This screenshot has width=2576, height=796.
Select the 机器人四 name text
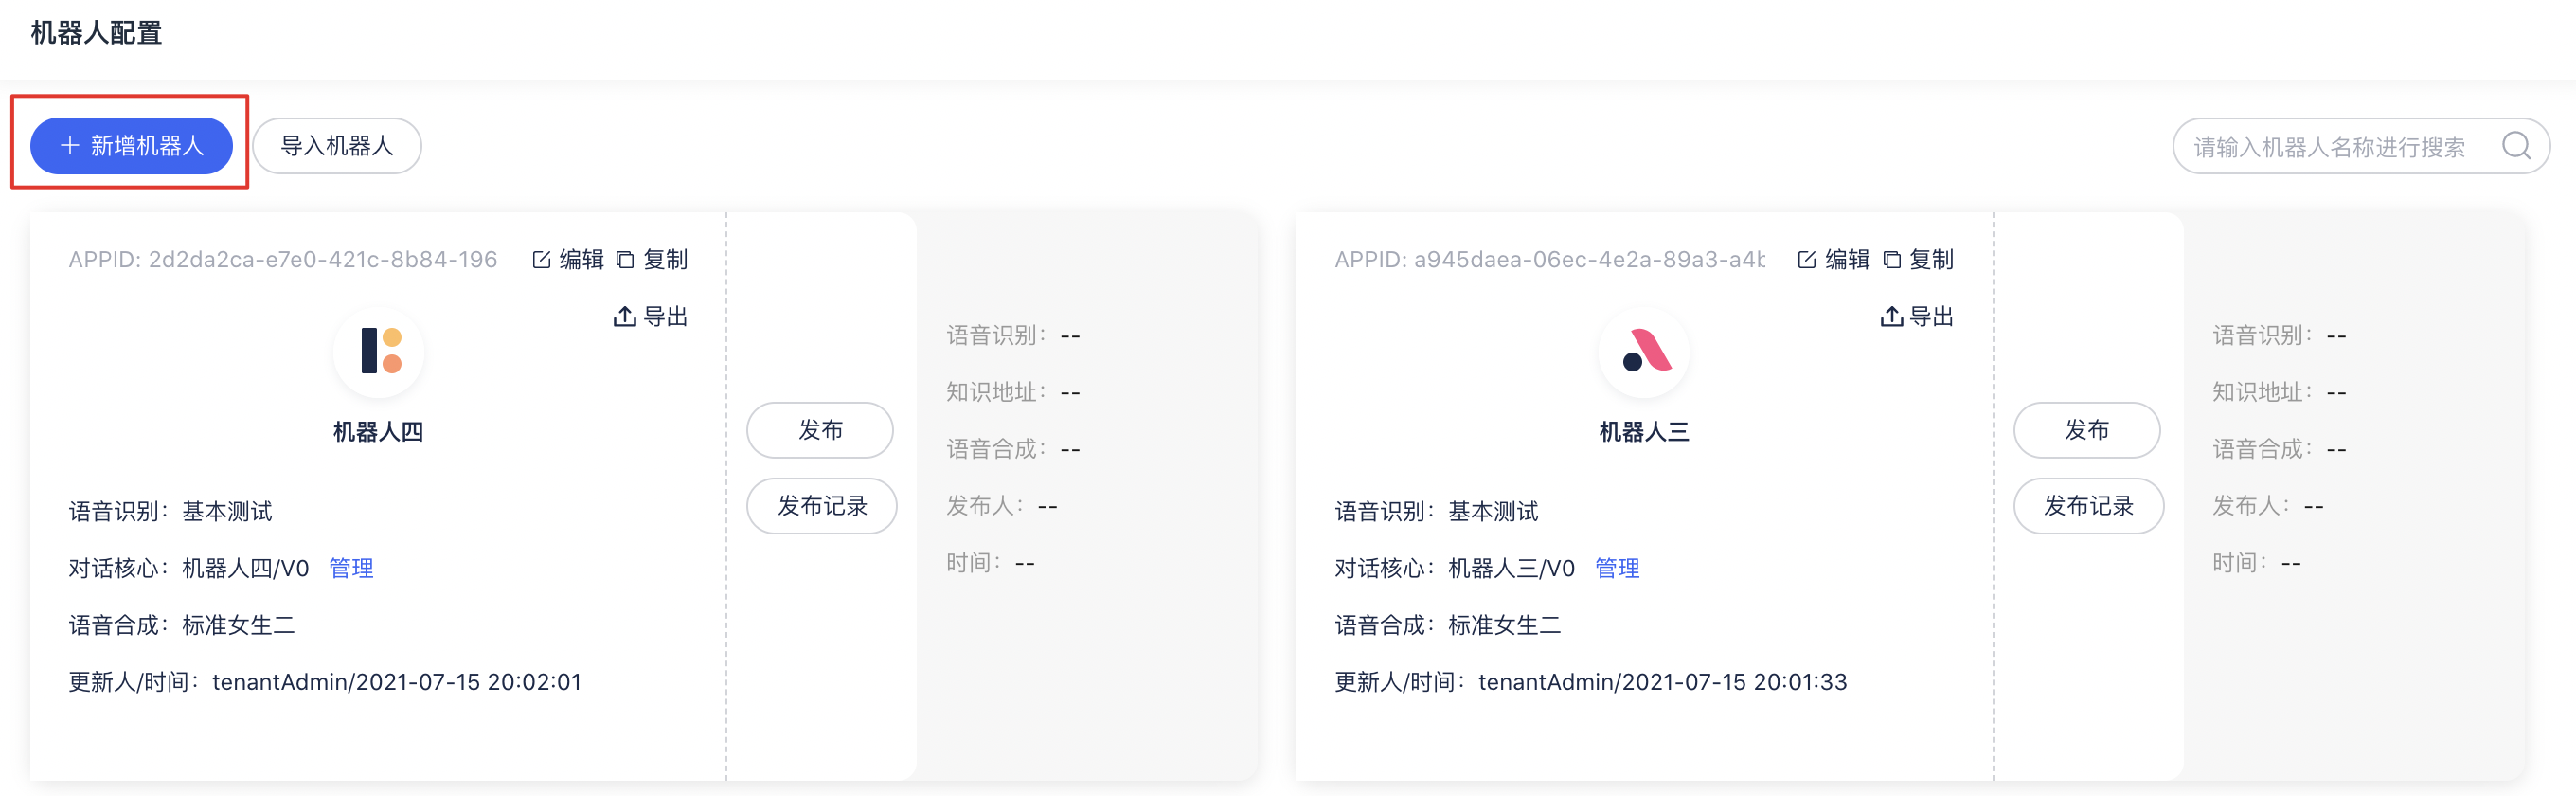[x=378, y=432]
